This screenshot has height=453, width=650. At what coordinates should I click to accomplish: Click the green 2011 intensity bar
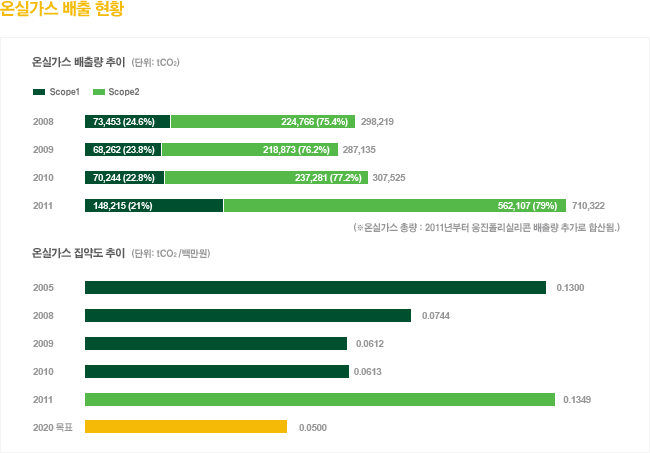point(320,400)
